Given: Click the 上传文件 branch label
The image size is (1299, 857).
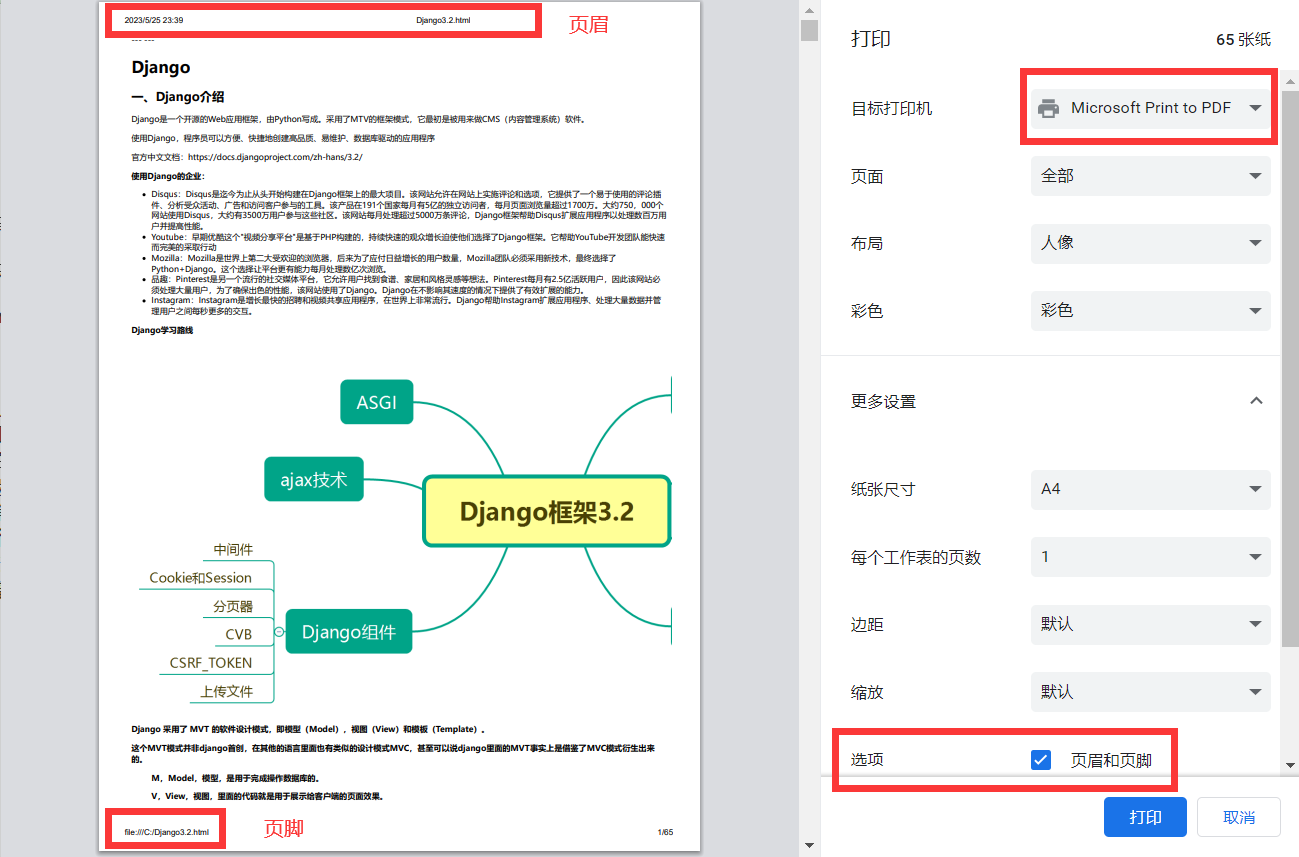Looking at the screenshot, I should [226, 691].
